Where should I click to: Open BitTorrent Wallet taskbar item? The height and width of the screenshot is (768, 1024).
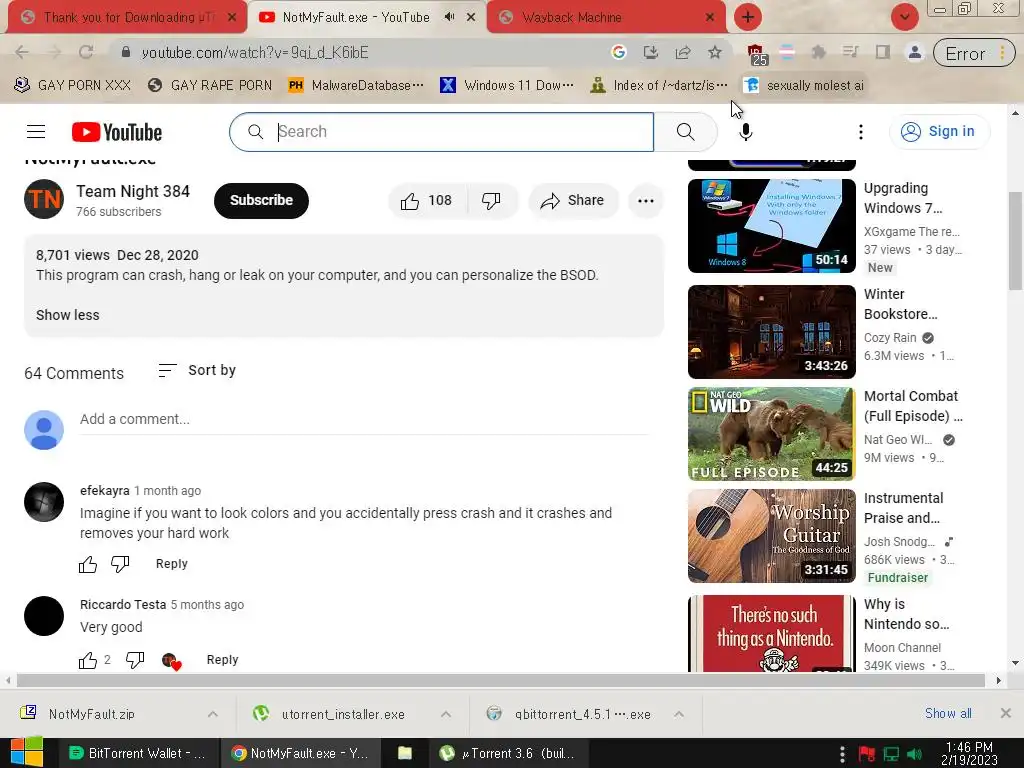point(136,753)
